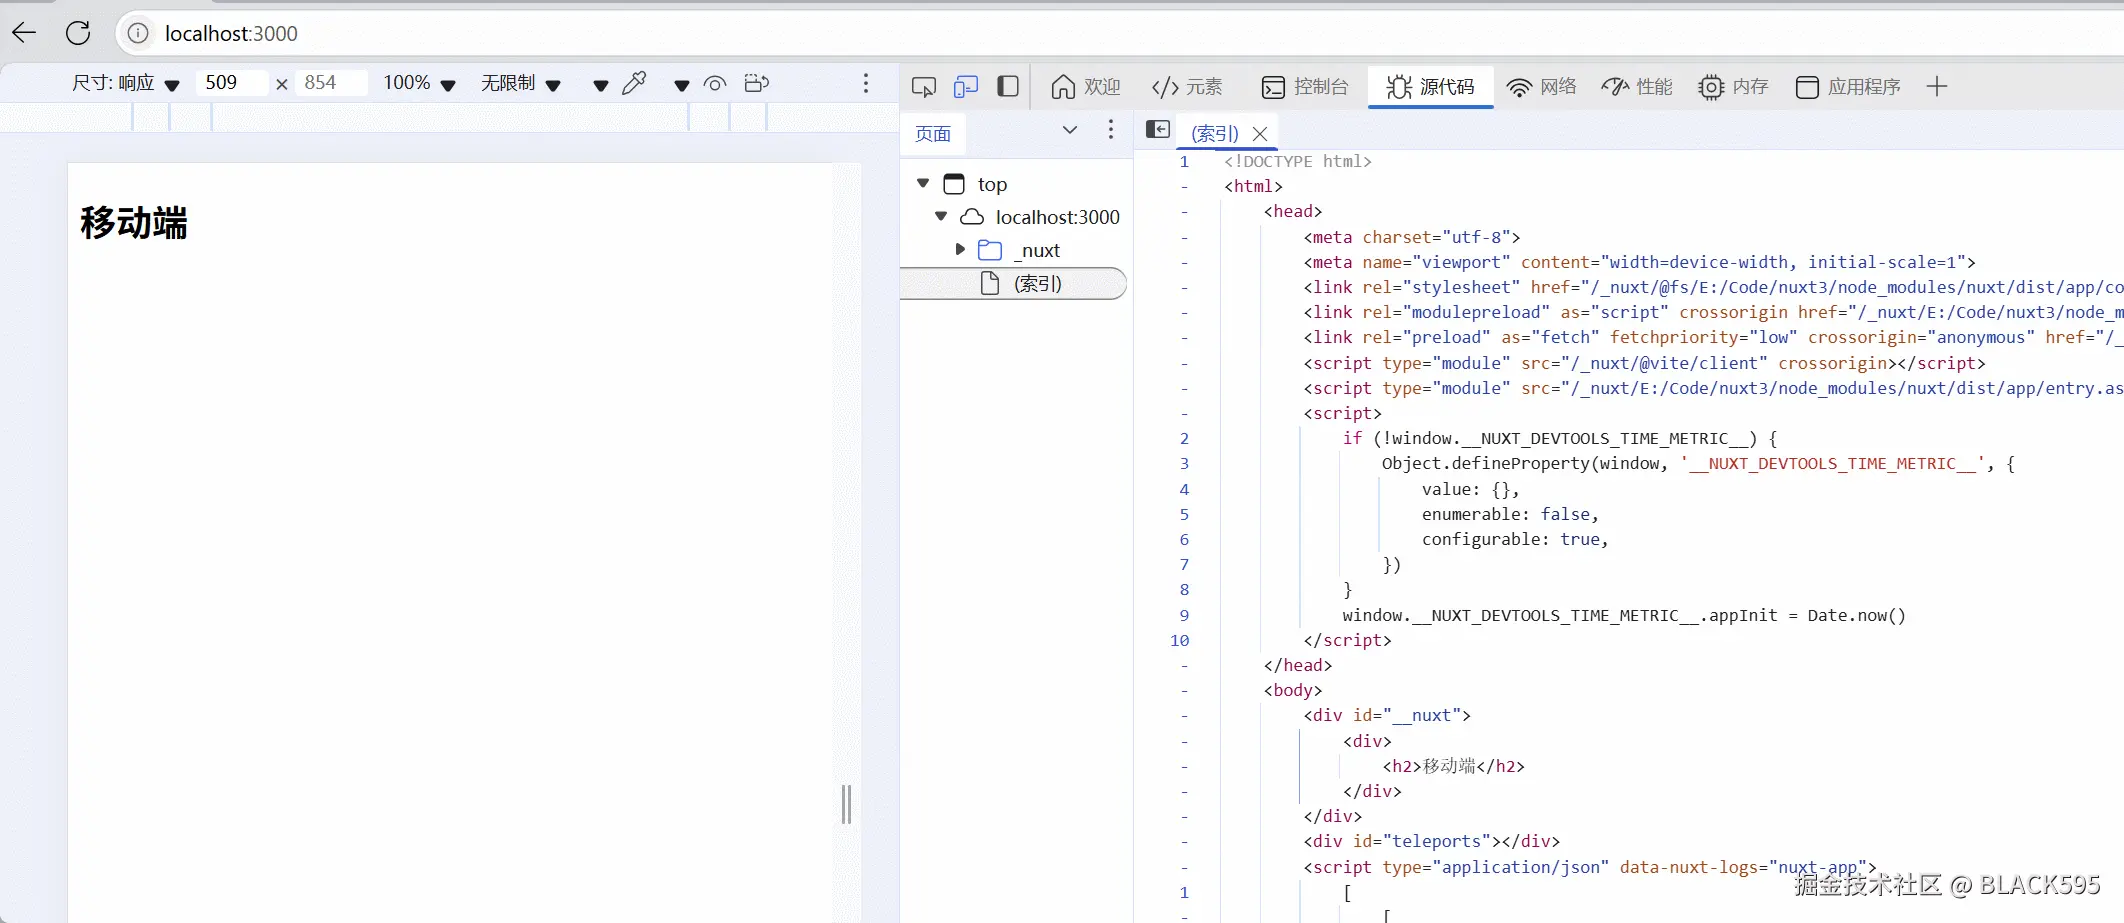This screenshot has width=2124, height=923.
Task: Click the eyedropper icon in device toolbar
Action: [634, 83]
